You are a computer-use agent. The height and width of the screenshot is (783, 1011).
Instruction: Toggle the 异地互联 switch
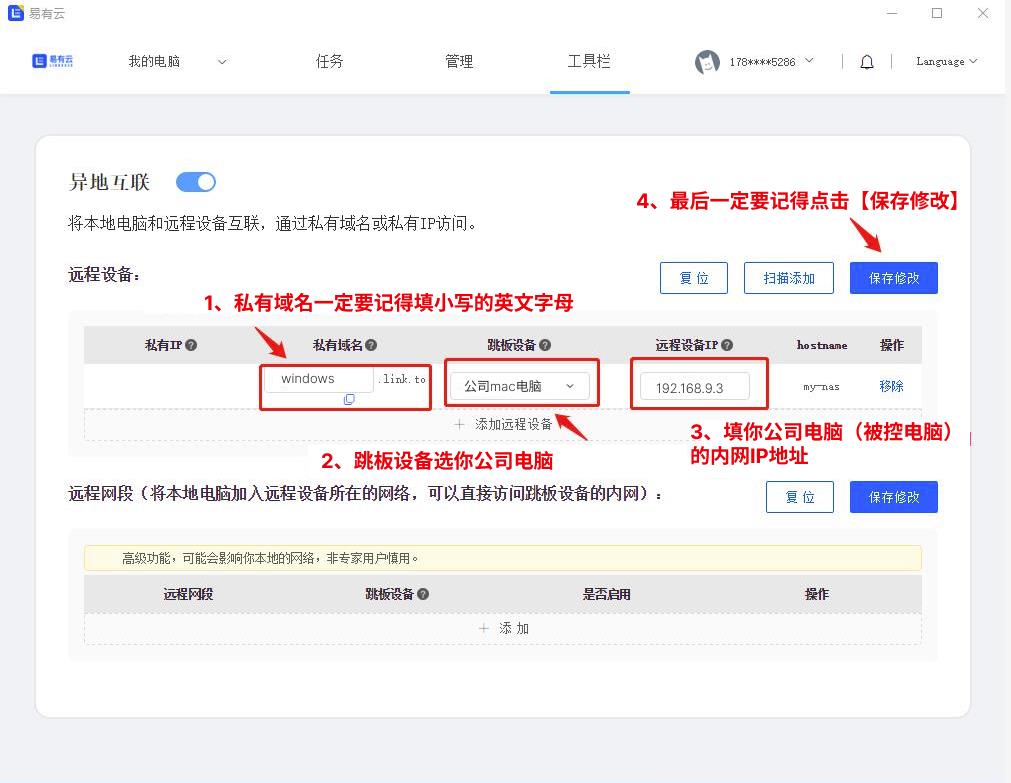(196, 183)
